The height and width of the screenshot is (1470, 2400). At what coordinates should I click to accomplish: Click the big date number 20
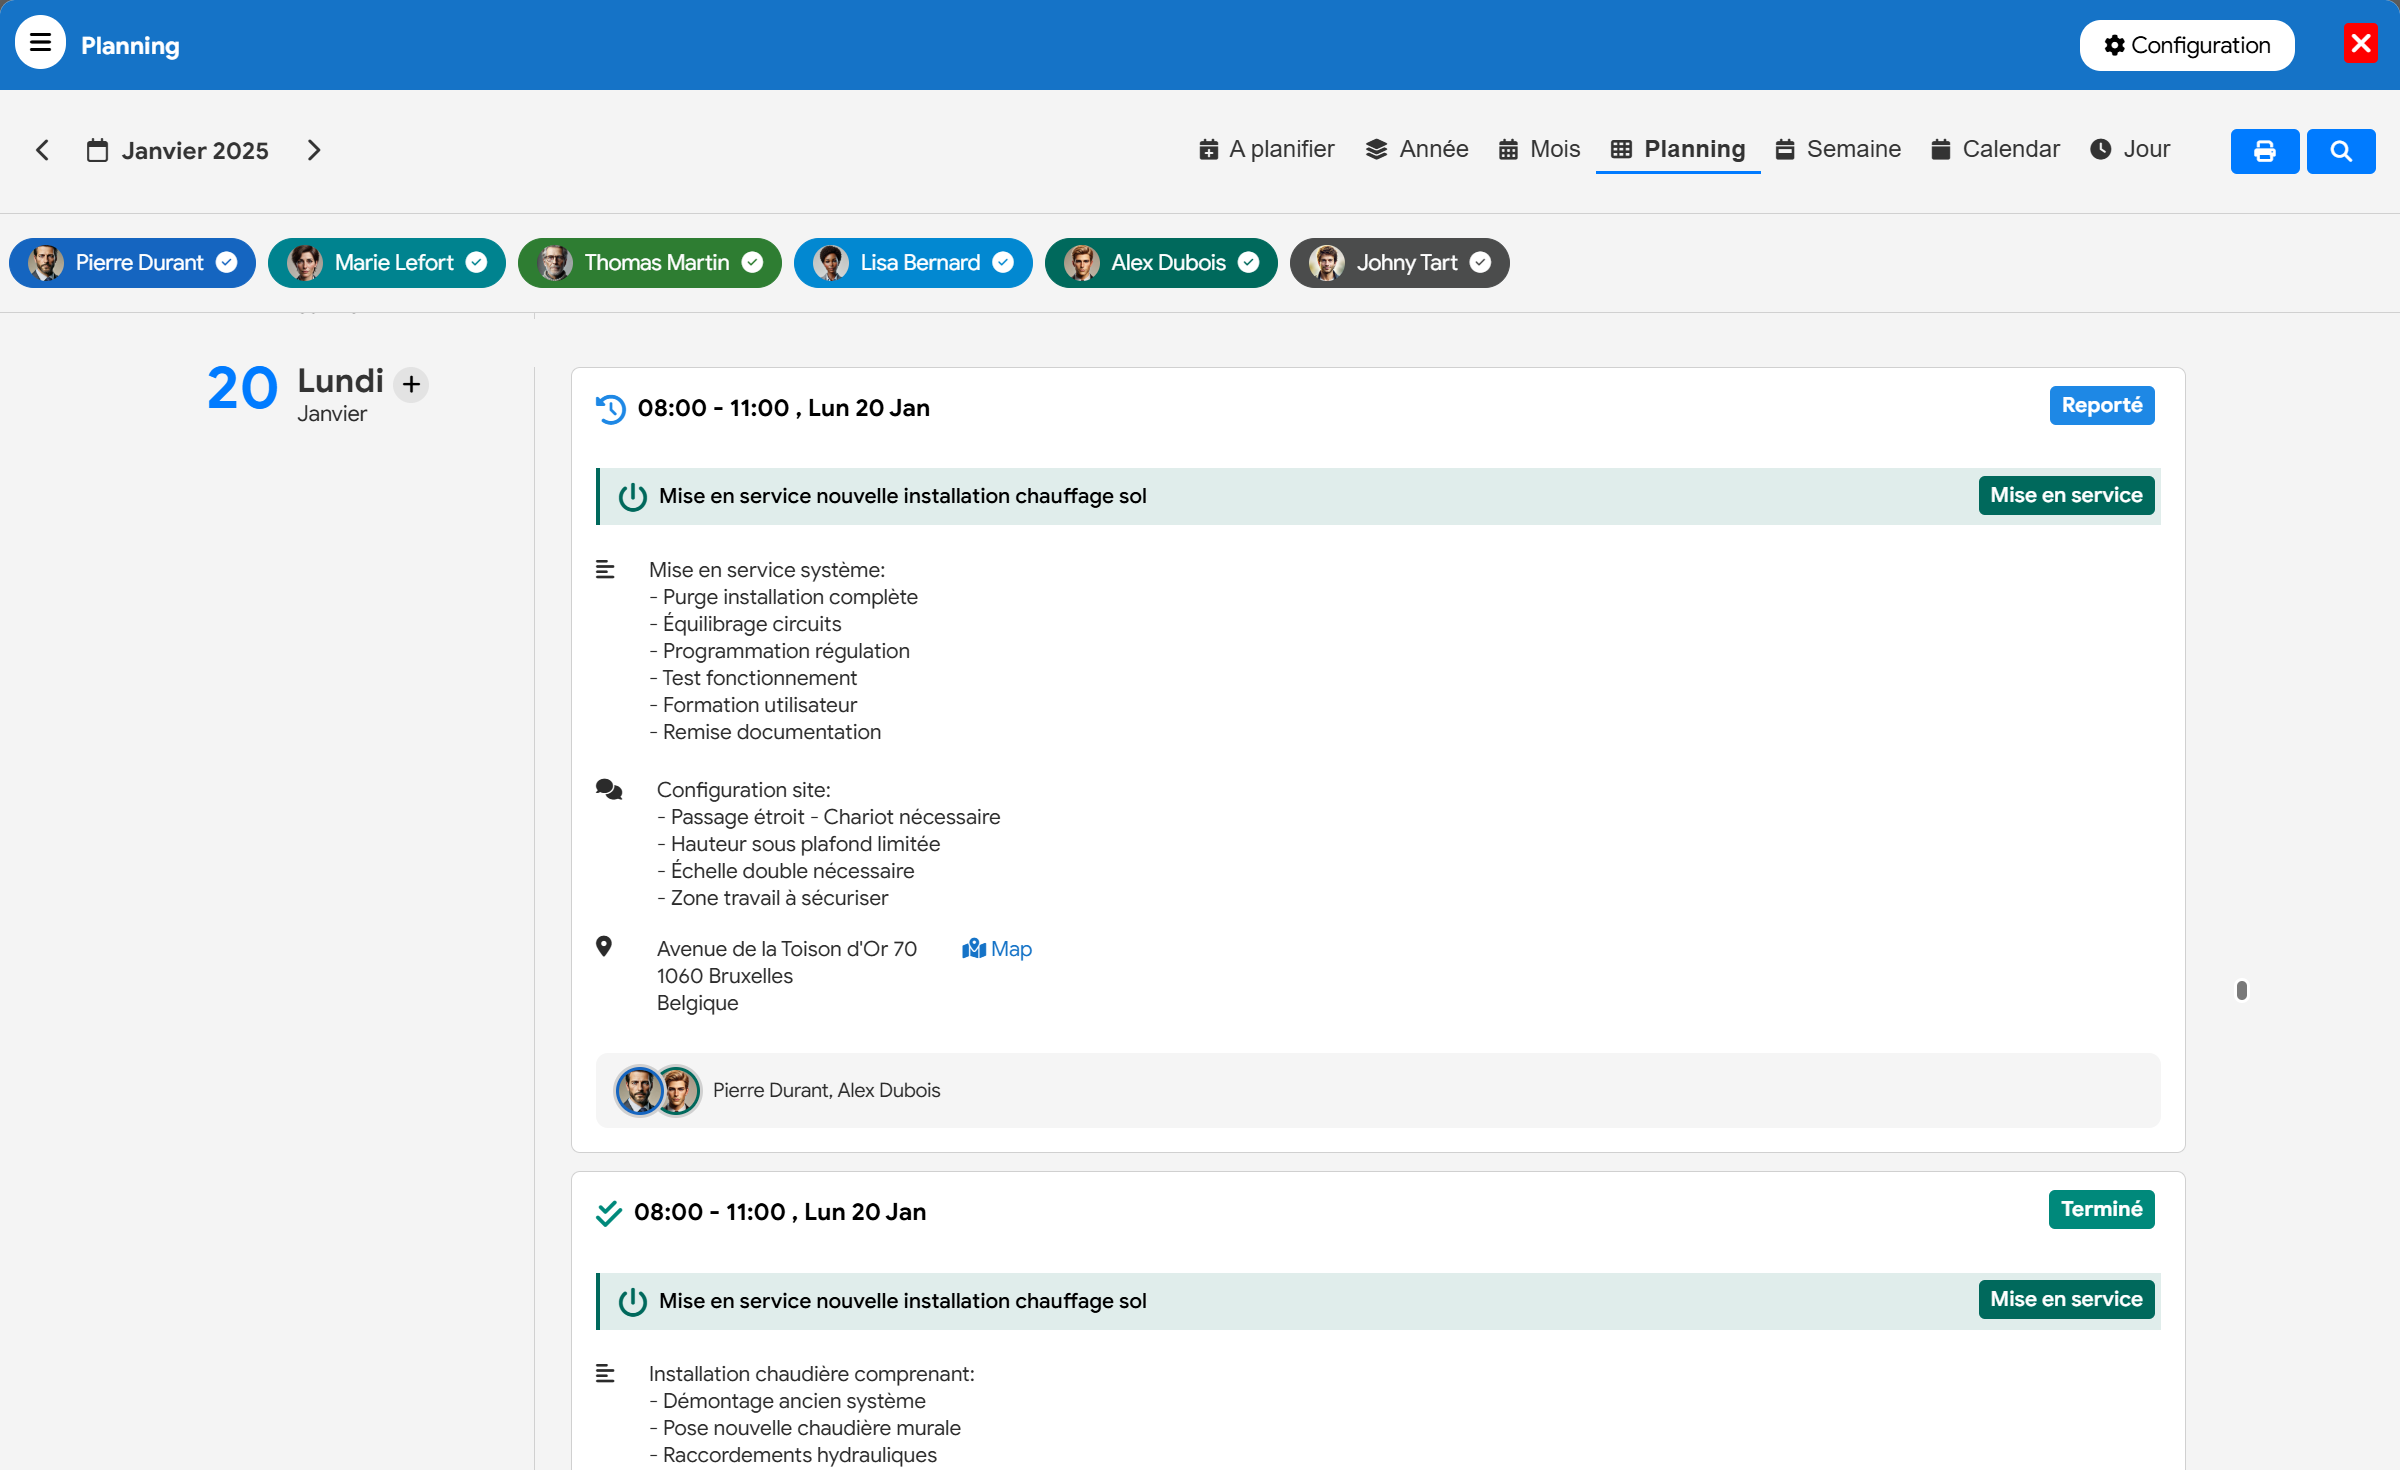click(242, 389)
